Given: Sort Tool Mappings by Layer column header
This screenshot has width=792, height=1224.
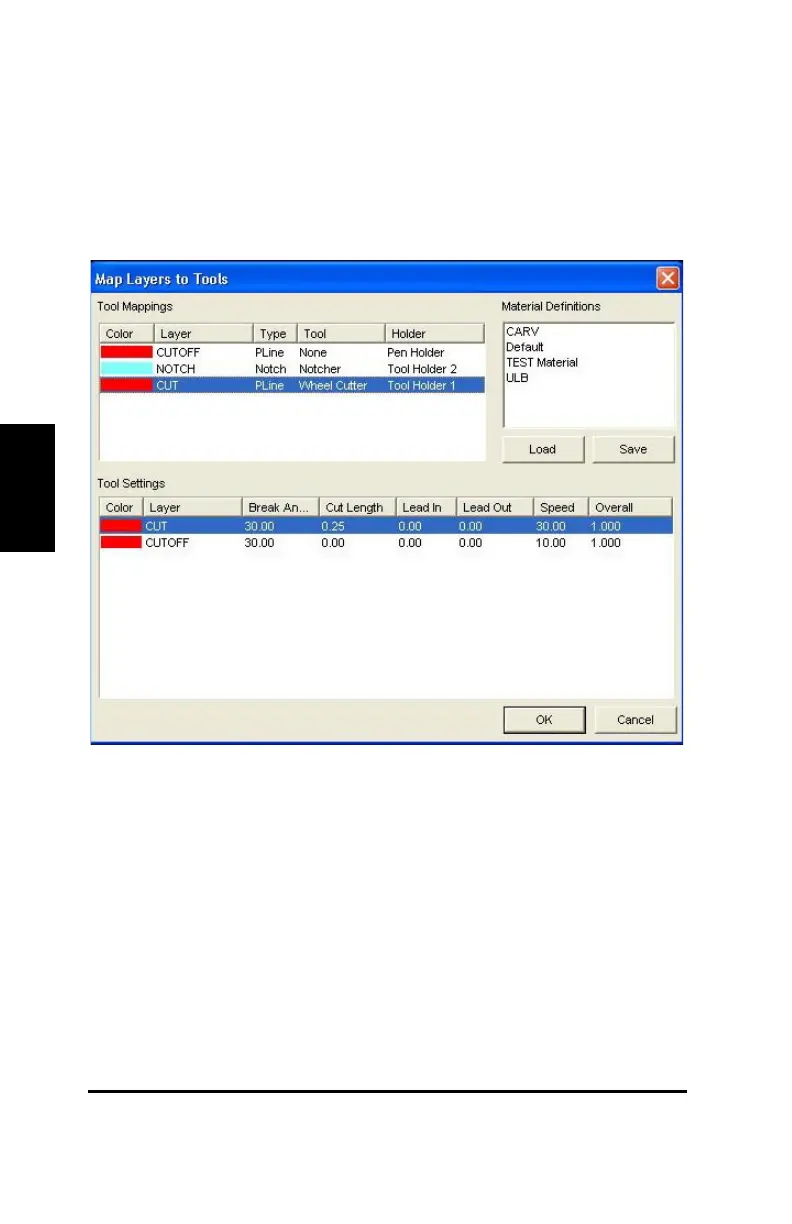Looking at the screenshot, I should coord(203,334).
